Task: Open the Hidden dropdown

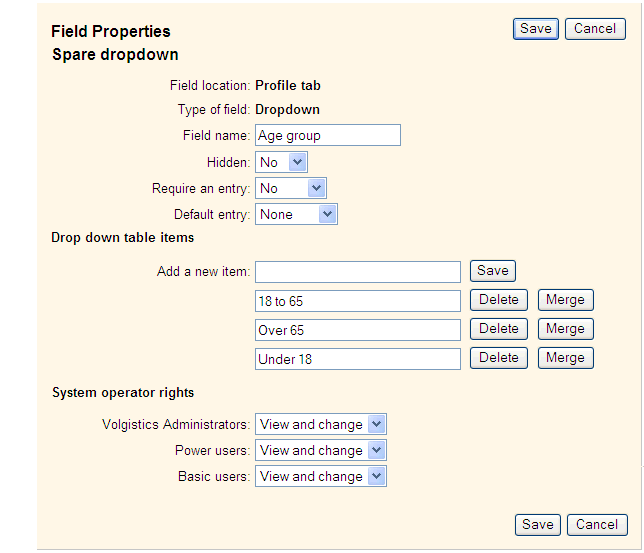Action: tap(282, 162)
